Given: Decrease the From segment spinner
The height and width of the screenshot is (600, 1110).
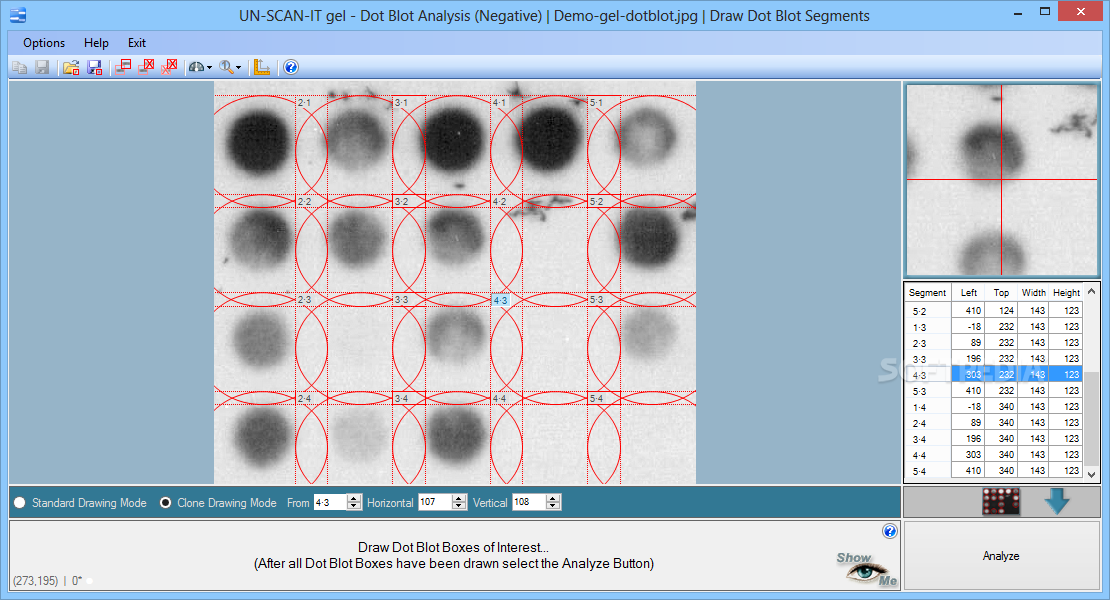Looking at the screenshot, I should [355, 507].
